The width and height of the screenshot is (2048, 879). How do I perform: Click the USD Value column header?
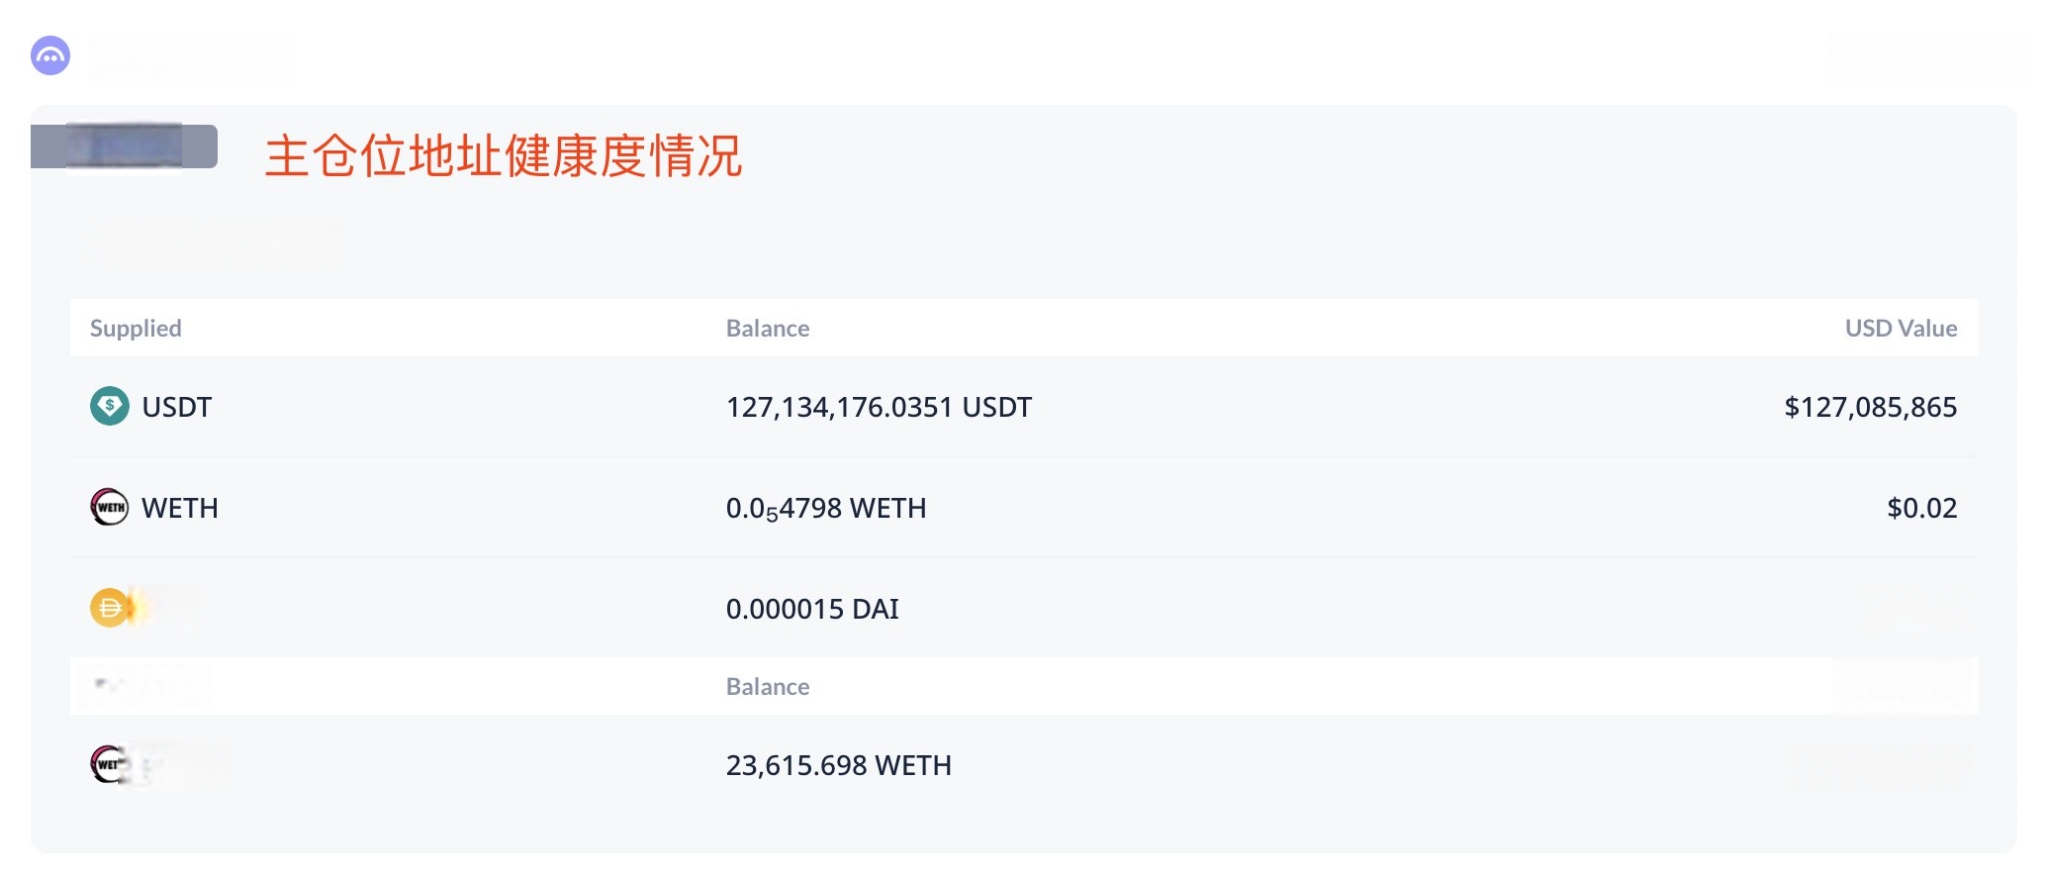click(x=1900, y=328)
